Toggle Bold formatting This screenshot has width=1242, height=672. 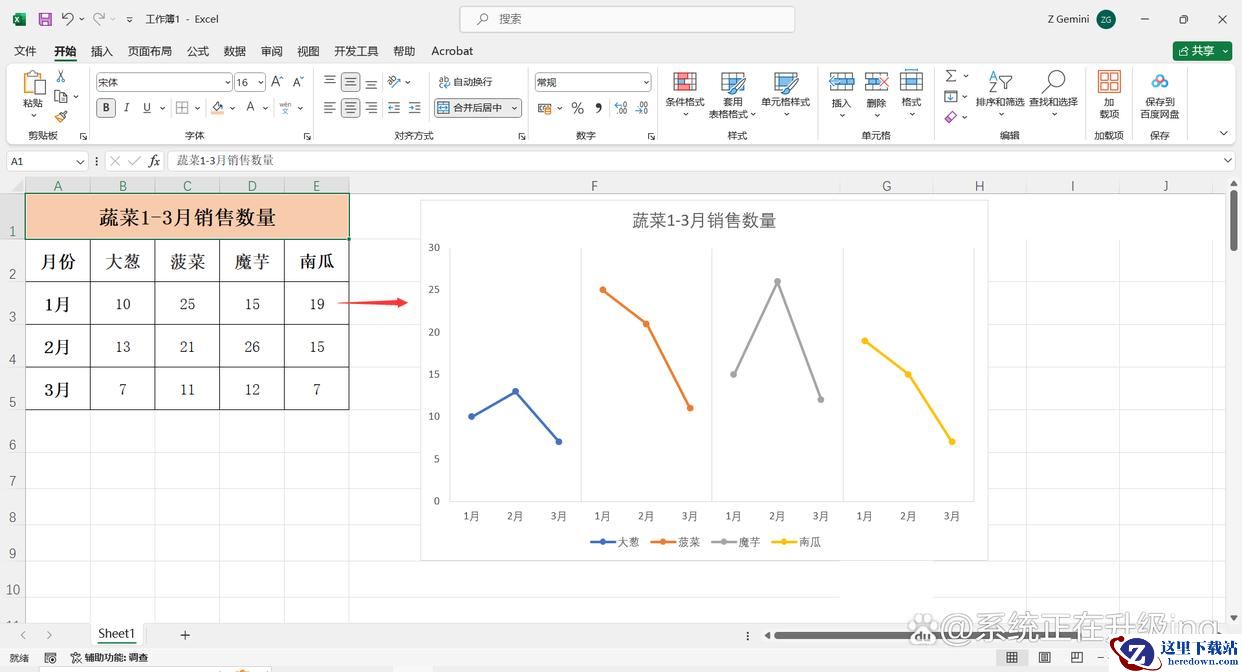[x=106, y=108]
